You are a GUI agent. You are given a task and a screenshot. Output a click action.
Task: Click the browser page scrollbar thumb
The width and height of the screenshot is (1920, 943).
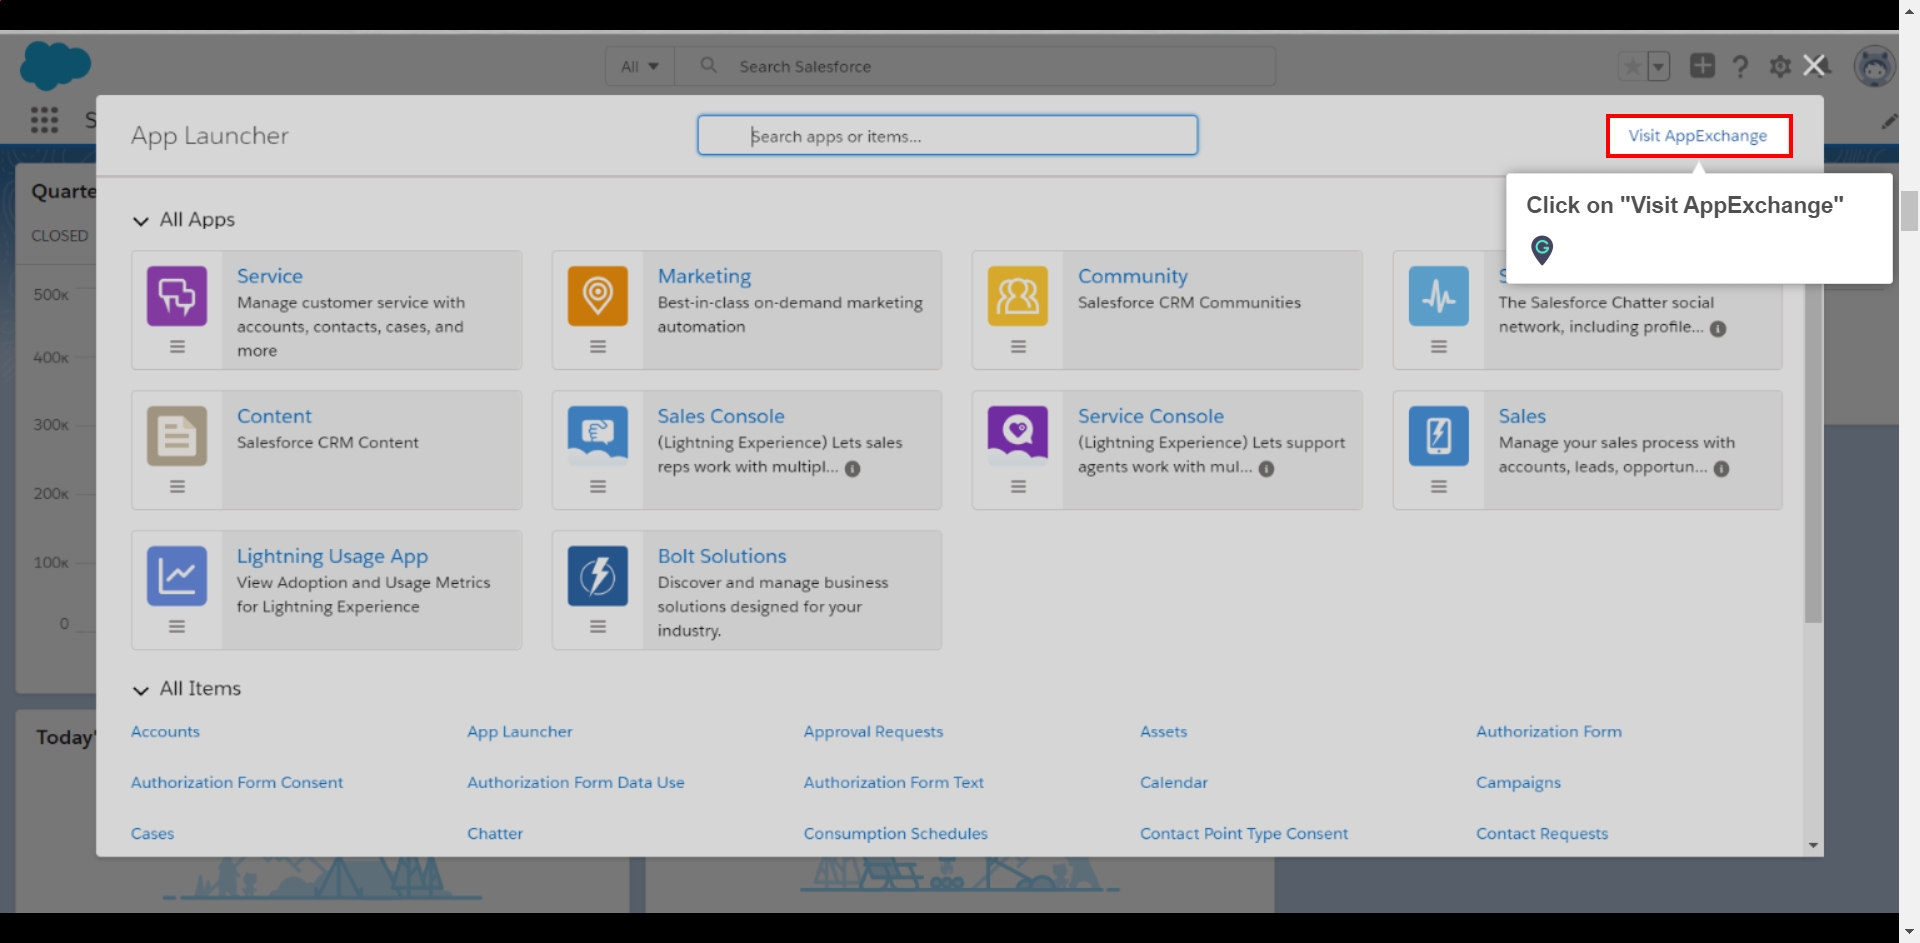1909,211
